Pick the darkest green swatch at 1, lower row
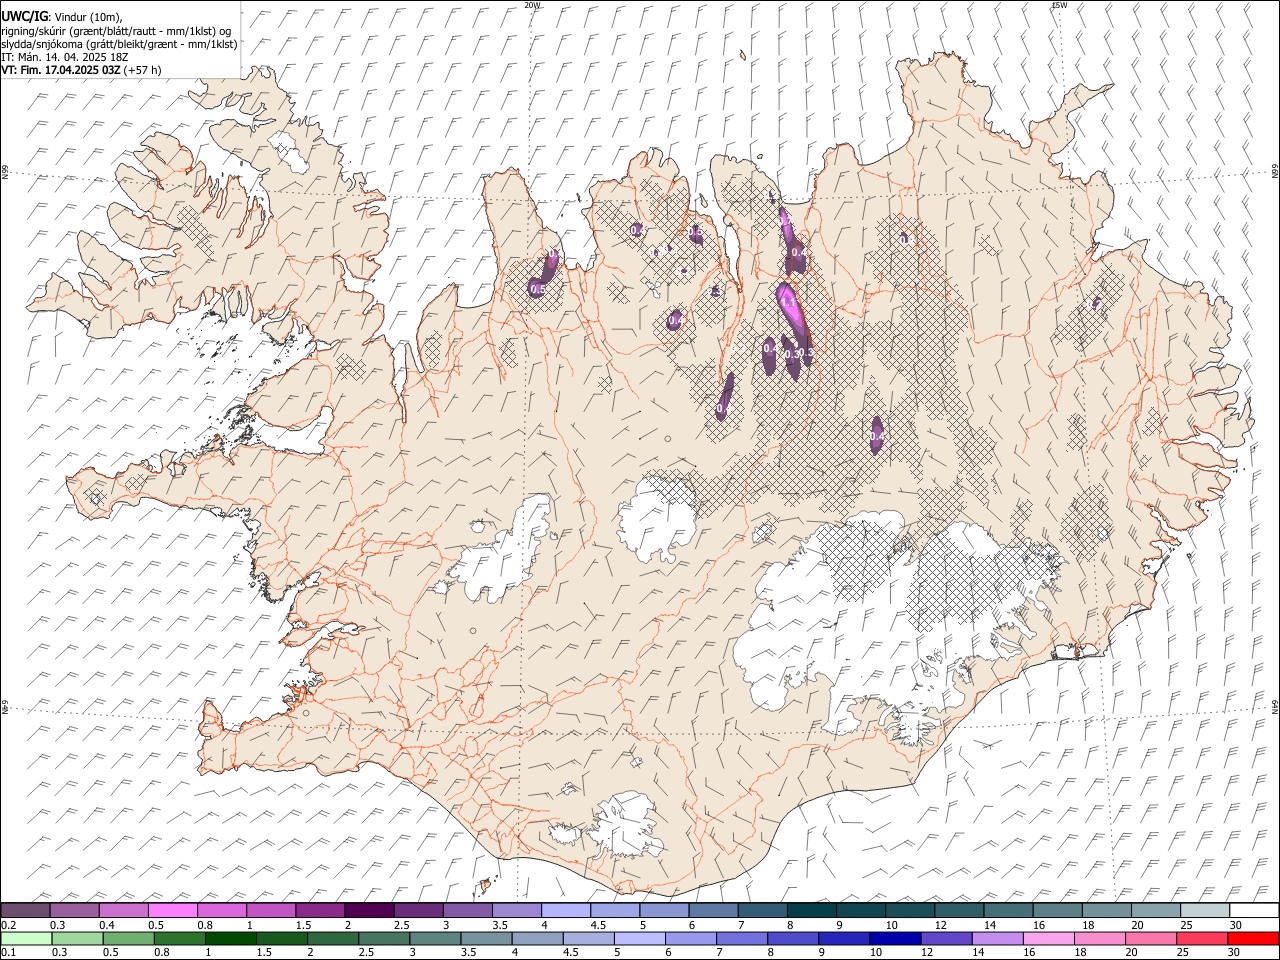Image resolution: width=1280 pixels, height=960 pixels. (x=231, y=938)
